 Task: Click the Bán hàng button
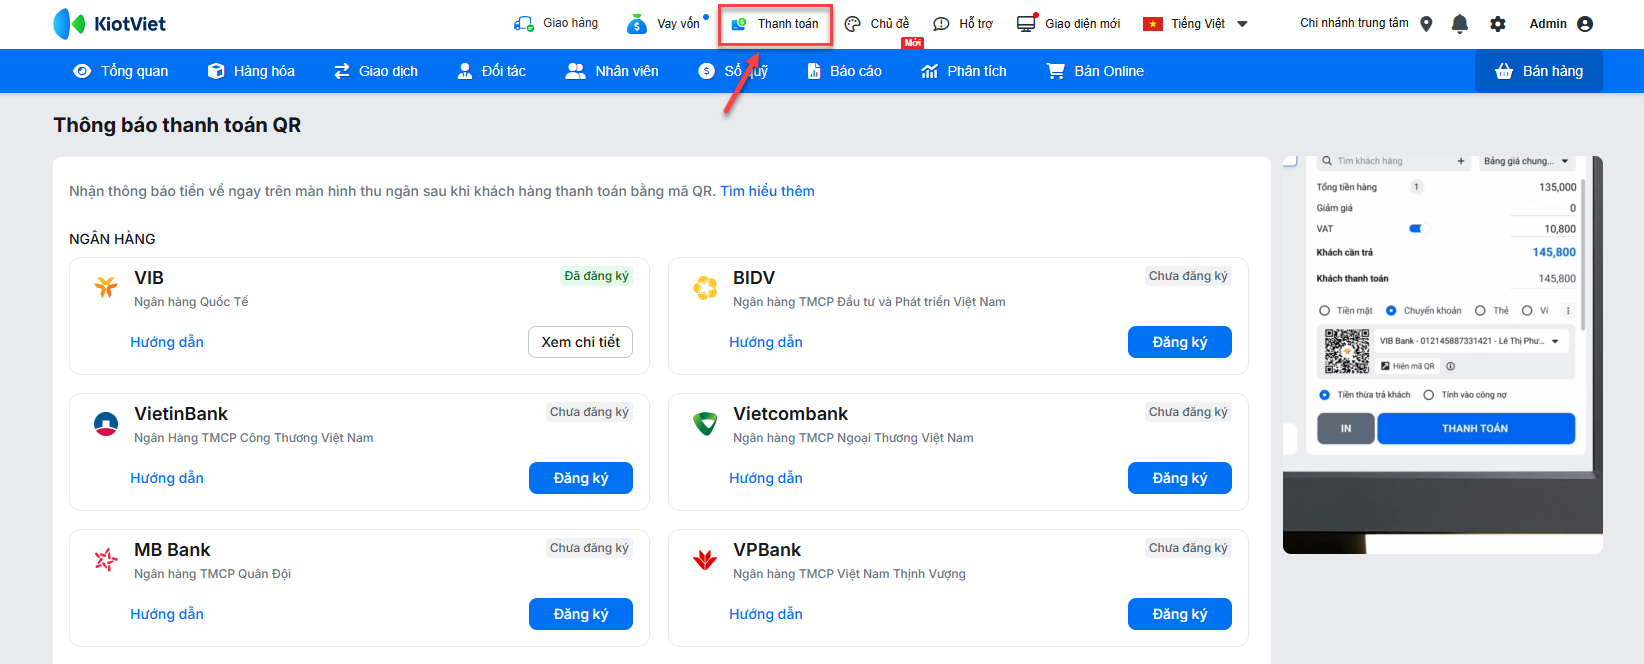pos(1538,71)
